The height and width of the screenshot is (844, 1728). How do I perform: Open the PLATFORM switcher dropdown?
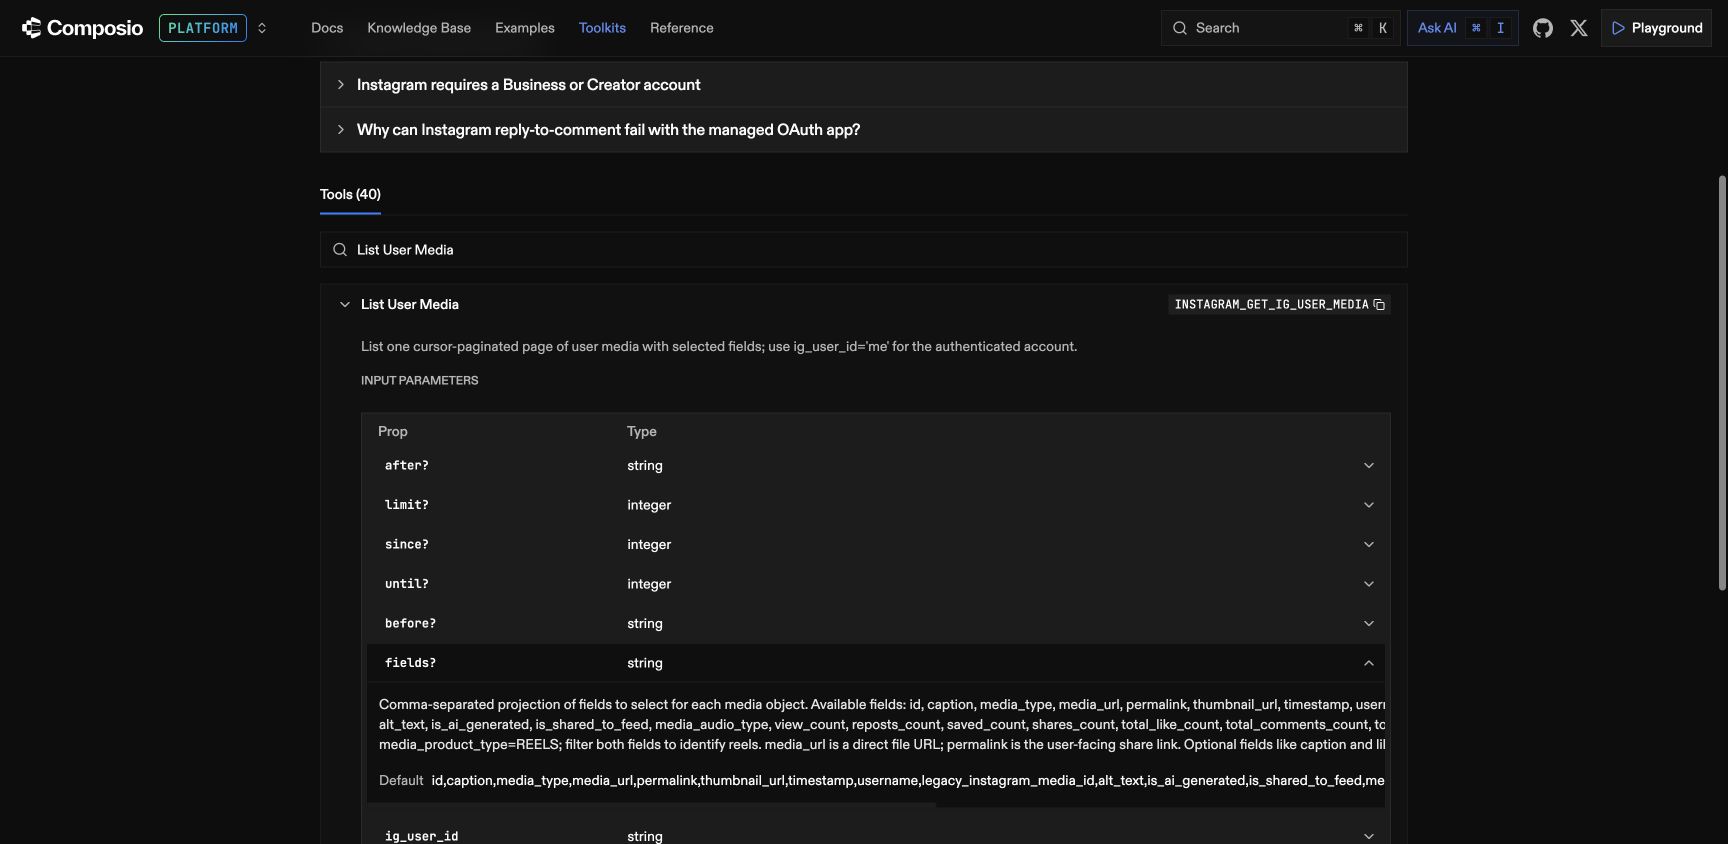tap(214, 28)
